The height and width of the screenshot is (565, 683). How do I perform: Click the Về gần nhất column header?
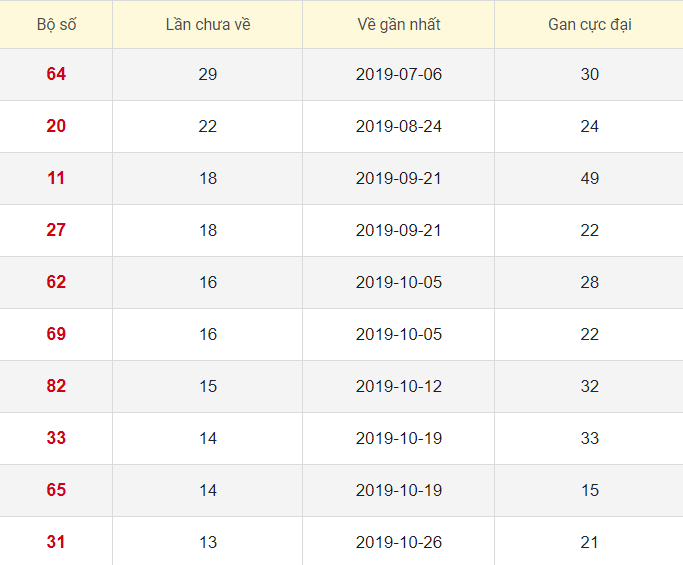[x=398, y=24]
